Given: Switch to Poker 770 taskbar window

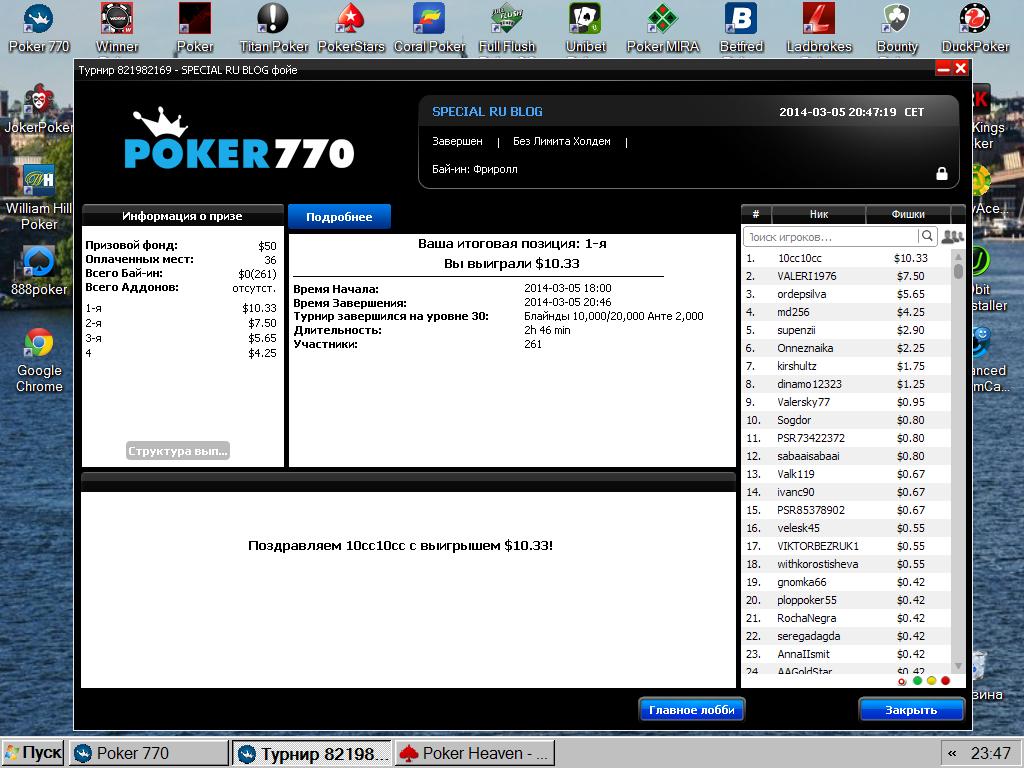Looking at the screenshot, I should pyautogui.click(x=150, y=753).
